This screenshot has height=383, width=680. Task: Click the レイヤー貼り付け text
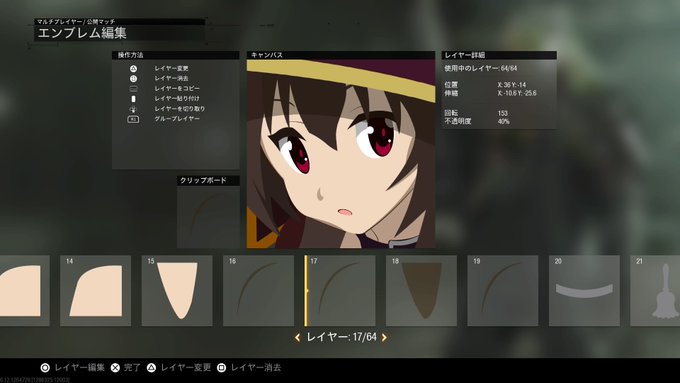tap(177, 99)
